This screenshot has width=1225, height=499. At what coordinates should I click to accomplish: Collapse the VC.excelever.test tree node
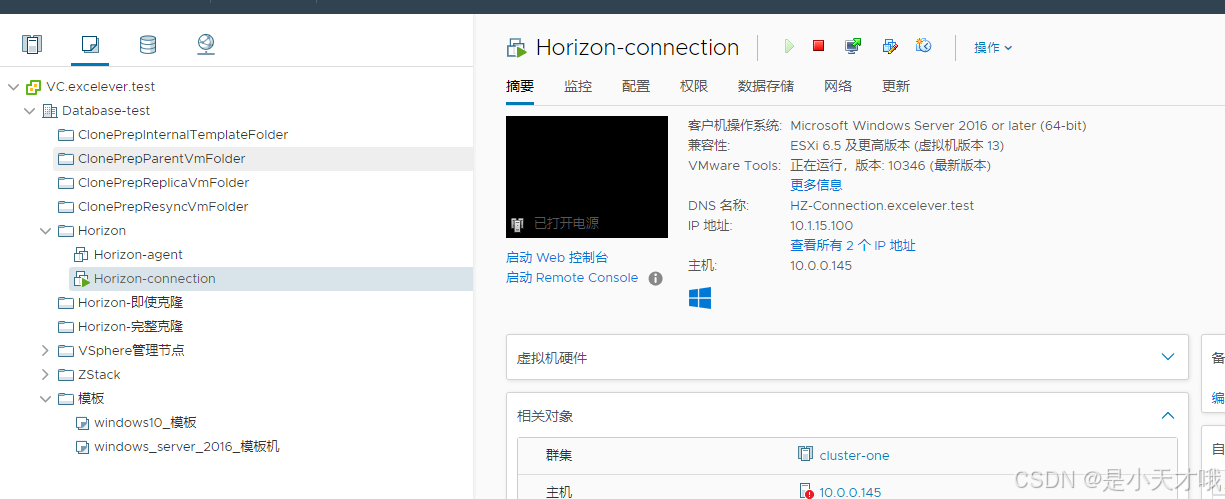coord(14,87)
